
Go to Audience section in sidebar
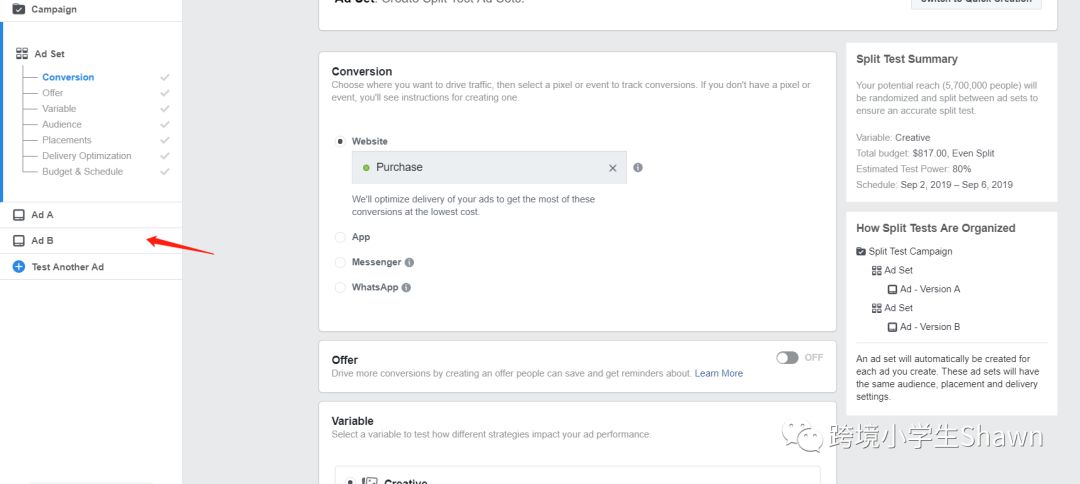(x=62, y=125)
